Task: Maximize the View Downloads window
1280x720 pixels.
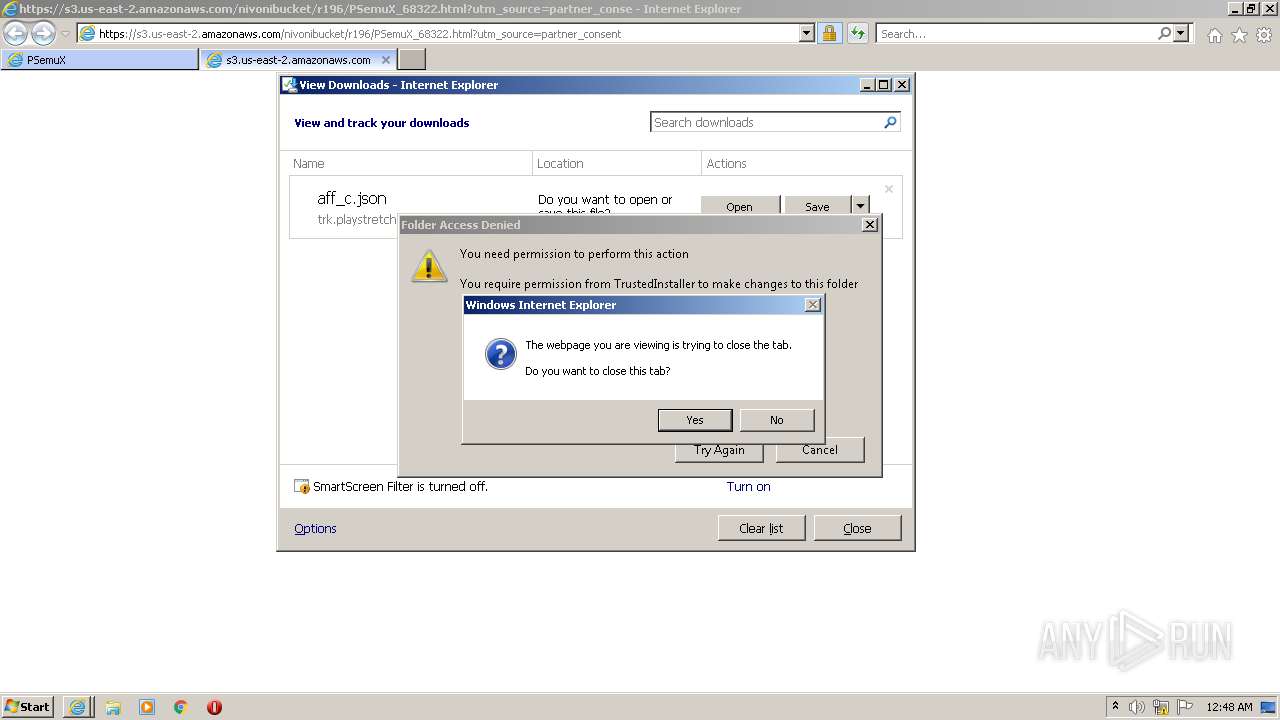Action: 884,85
